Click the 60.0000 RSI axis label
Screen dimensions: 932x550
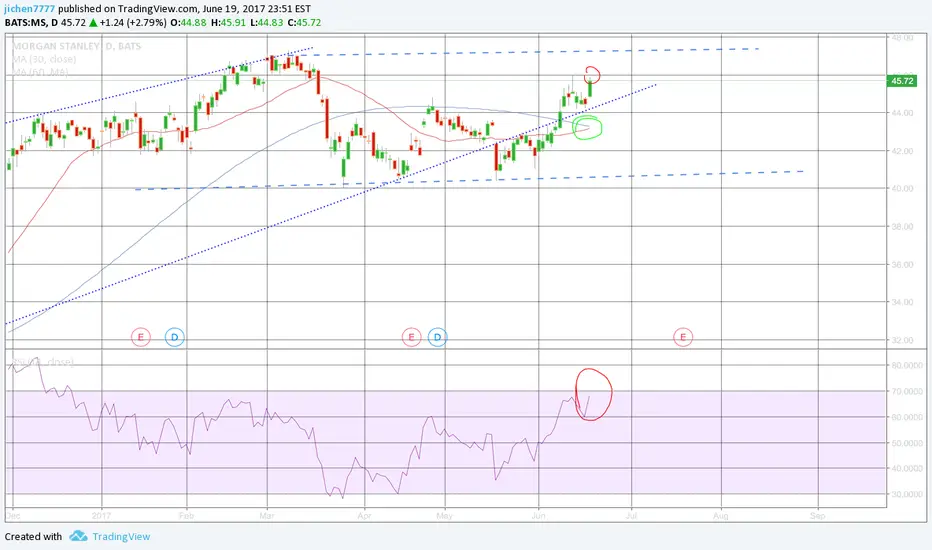click(906, 417)
